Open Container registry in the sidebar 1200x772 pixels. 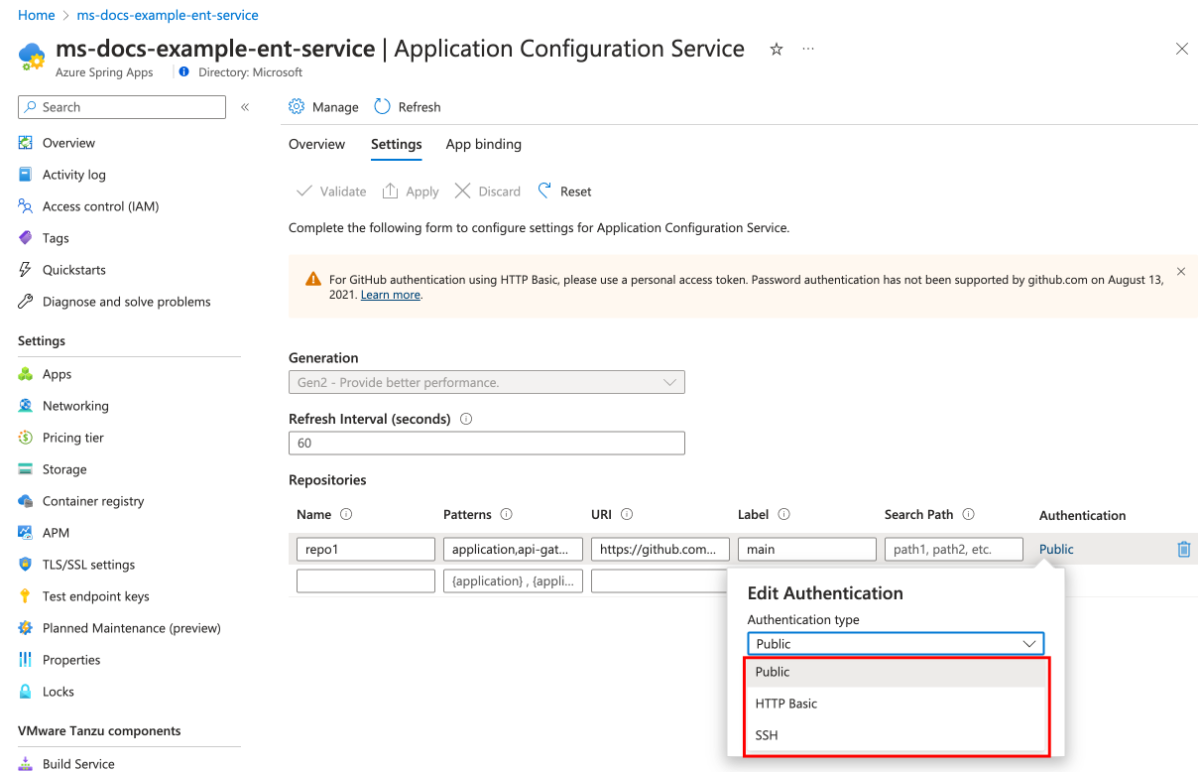pyautogui.click(x=93, y=501)
